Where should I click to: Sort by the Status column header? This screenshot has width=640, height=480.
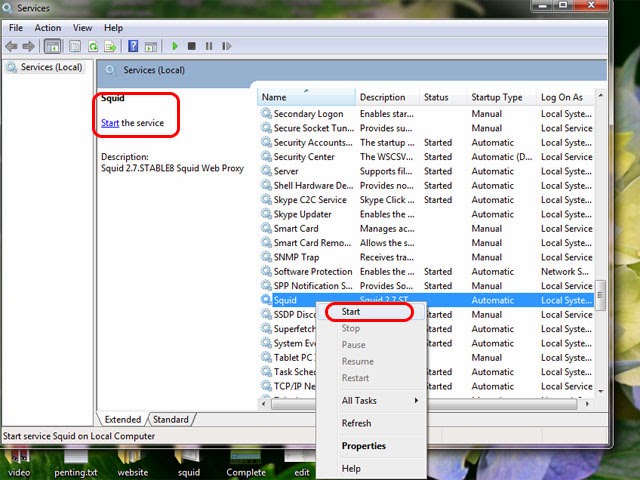(x=443, y=97)
